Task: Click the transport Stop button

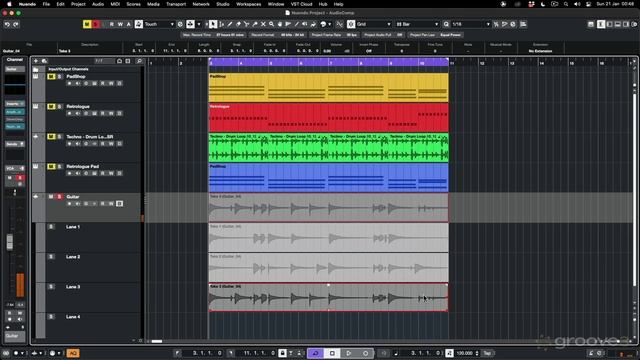Action: [x=332, y=353]
